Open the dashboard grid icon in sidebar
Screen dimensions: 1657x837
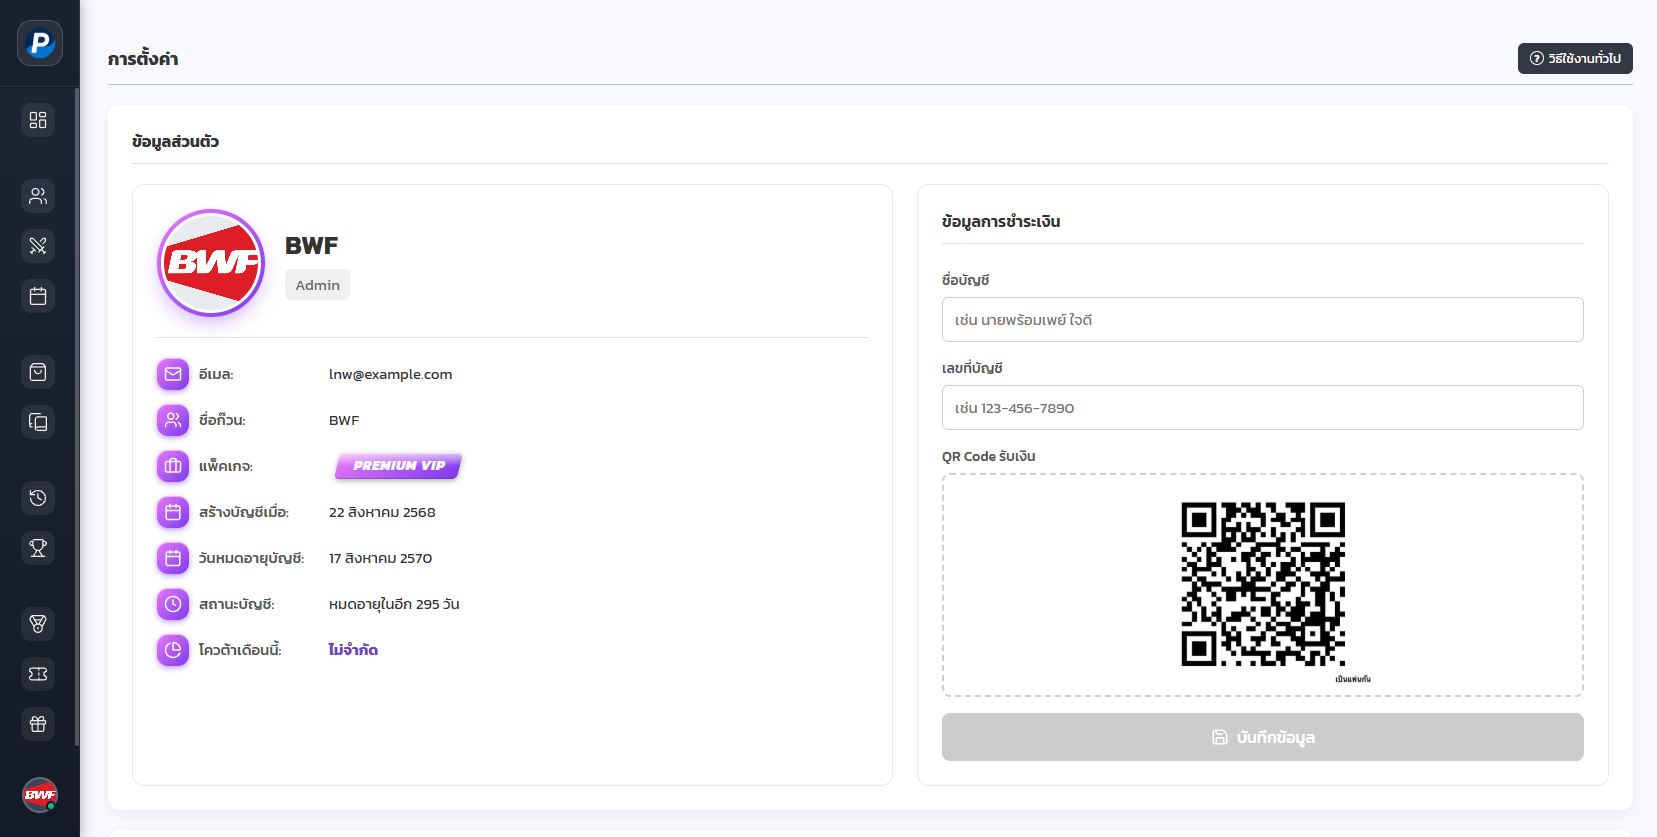(38, 120)
